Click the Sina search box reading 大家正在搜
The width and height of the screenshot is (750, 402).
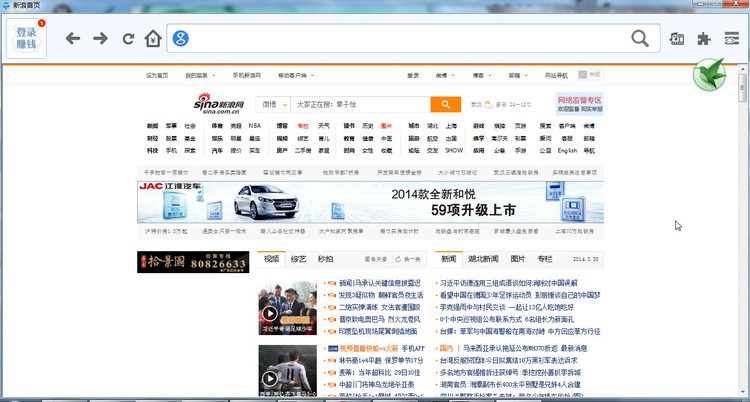click(x=361, y=104)
